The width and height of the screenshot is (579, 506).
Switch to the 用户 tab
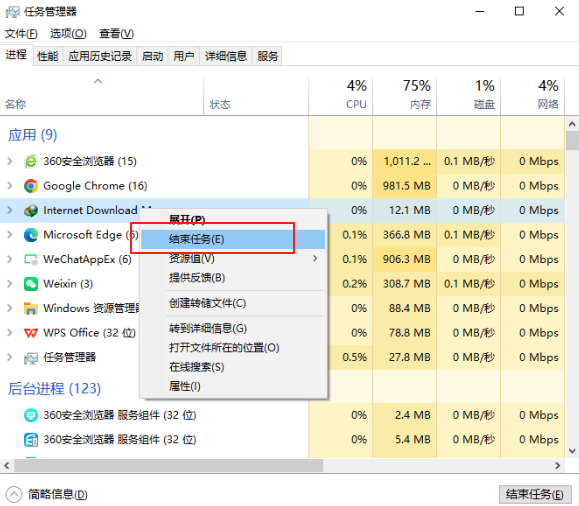(x=184, y=56)
